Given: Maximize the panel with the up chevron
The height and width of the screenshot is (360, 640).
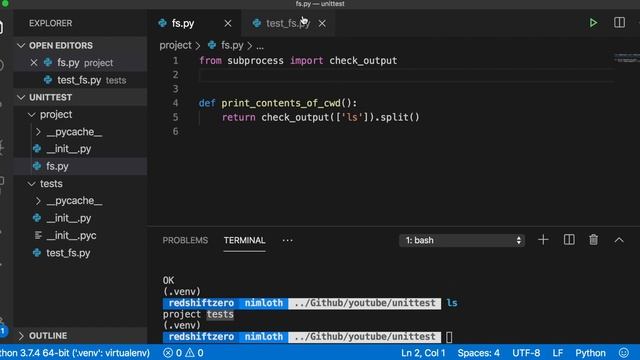Looking at the screenshot, I should 619,240.
